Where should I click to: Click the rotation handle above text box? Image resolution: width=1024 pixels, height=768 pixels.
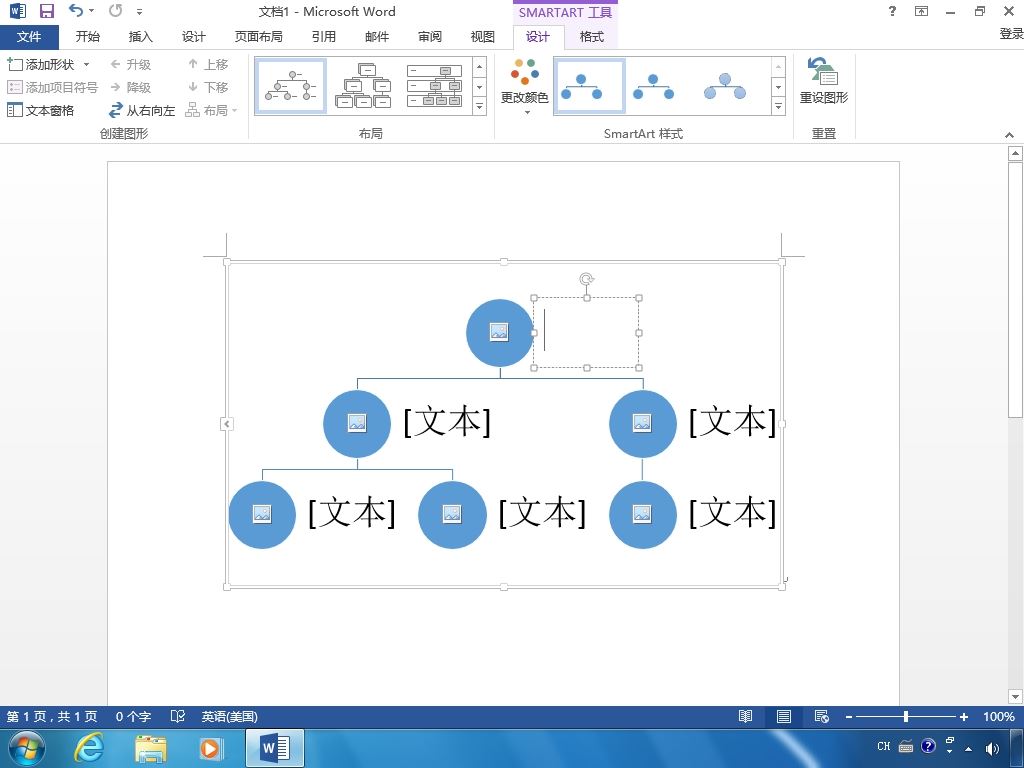pyautogui.click(x=586, y=280)
